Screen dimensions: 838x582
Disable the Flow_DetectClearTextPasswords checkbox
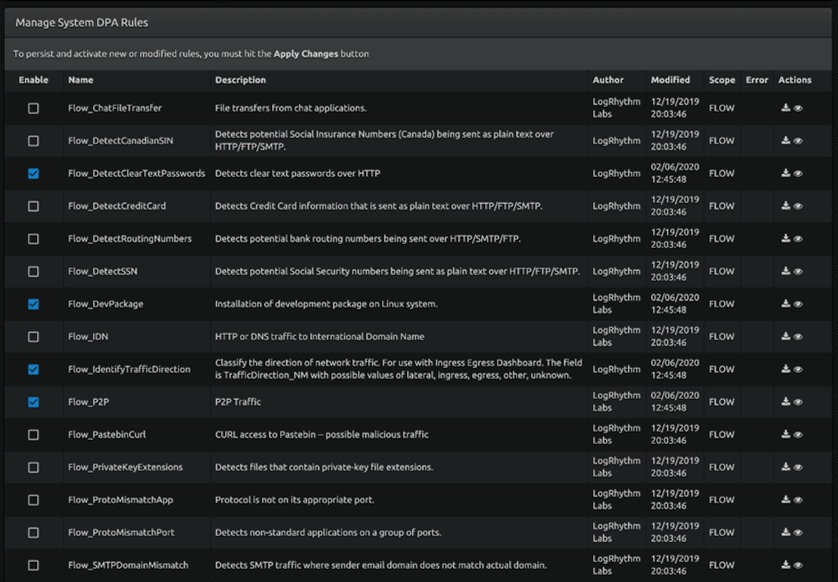pyautogui.click(x=33, y=173)
